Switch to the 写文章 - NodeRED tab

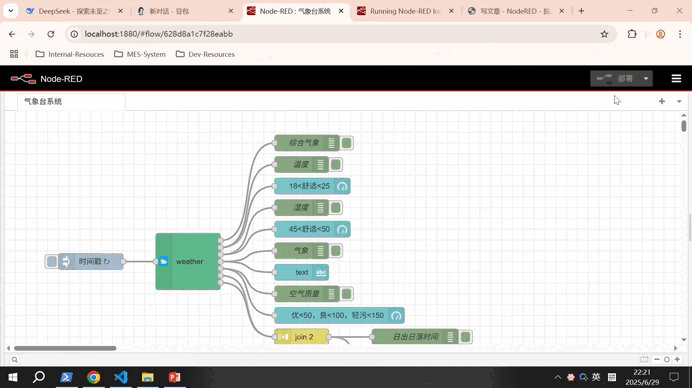tap(515, 11)
